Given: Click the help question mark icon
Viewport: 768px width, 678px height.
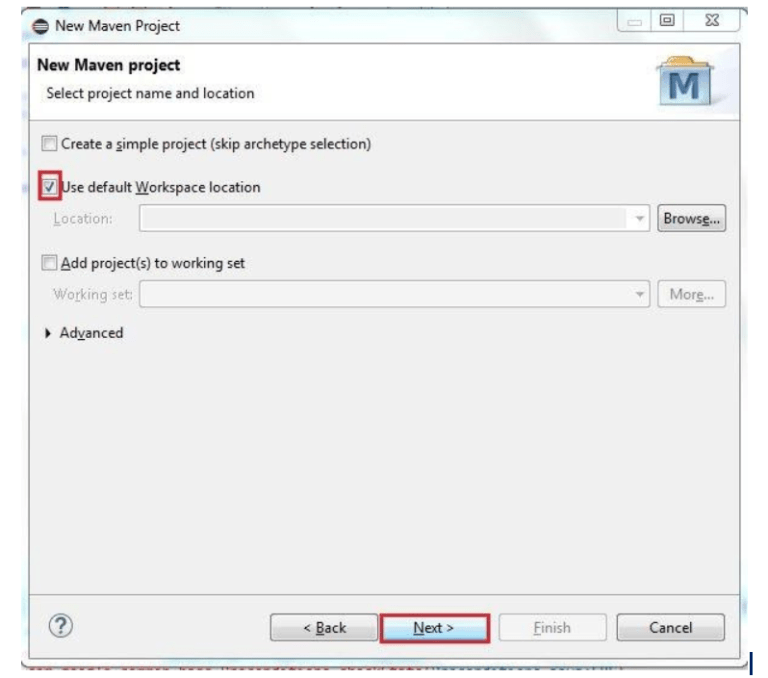Looking at the screenshot, I should 61,626.
